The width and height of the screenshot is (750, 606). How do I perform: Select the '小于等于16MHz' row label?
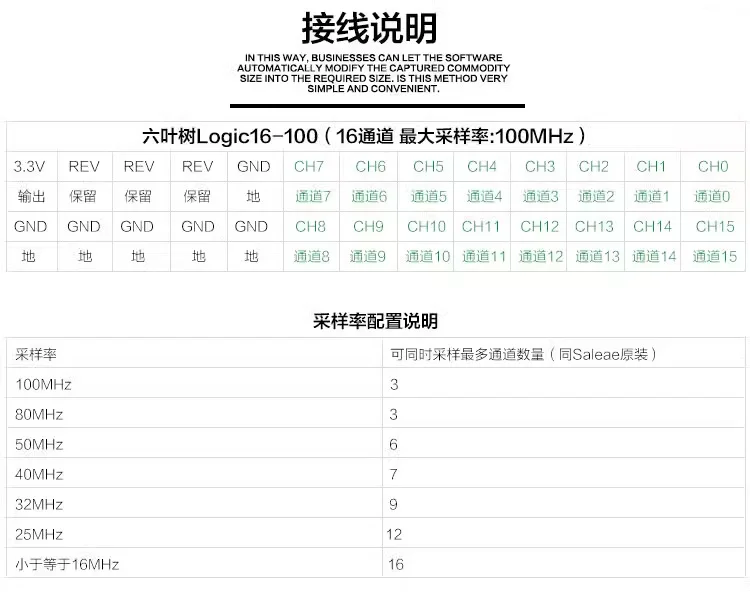click(x=67, y=564)
